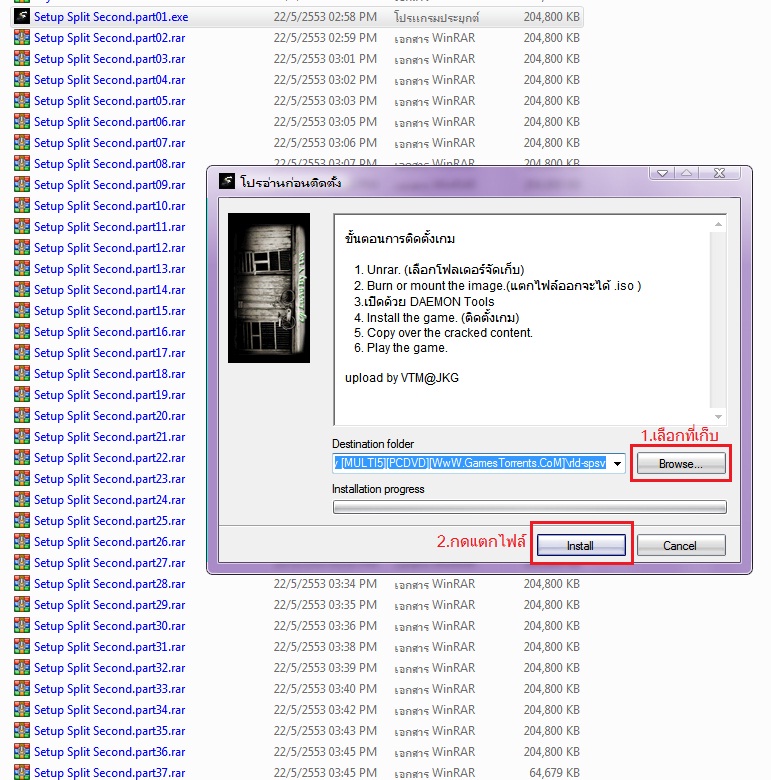Image resolution: width=771 pixels, height=780 pixels.
Task: Click the "upload by VTM@JKG" line
Action: coord(402,378)
